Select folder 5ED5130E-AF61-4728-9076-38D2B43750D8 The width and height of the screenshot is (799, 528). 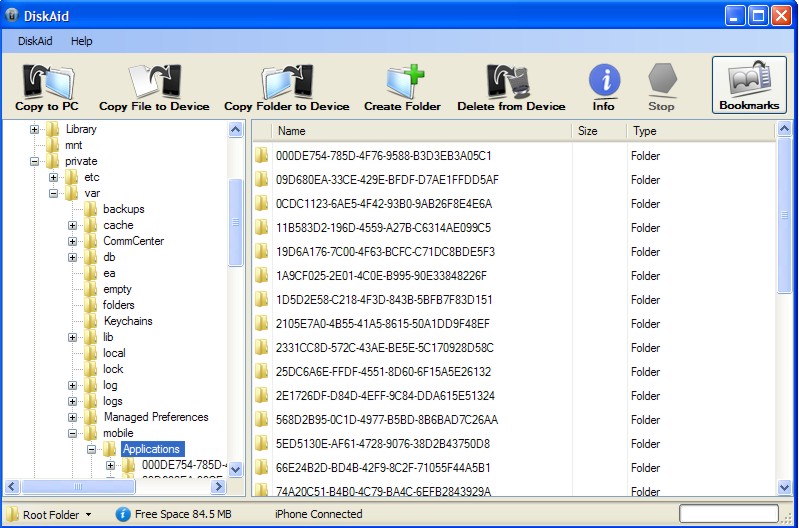coord(383,443)
